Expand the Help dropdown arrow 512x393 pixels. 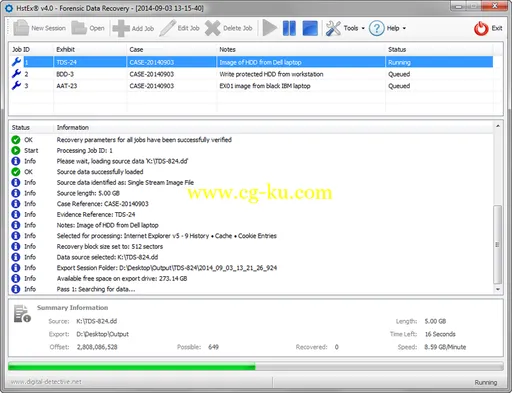tap(404, 28)
